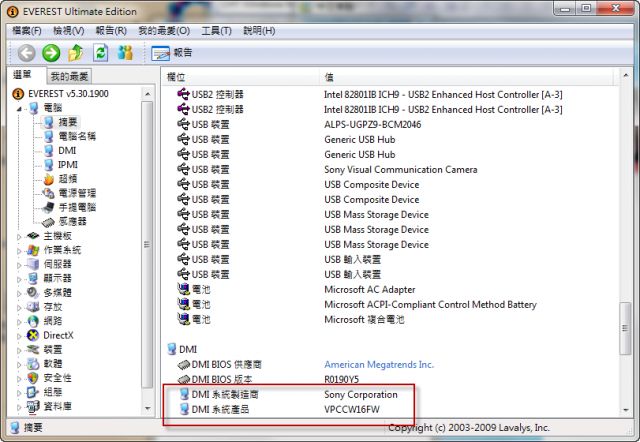Open the 工具(T) menu
The image size is (640, 442).
pyautogui.click(x=217, y=31)
